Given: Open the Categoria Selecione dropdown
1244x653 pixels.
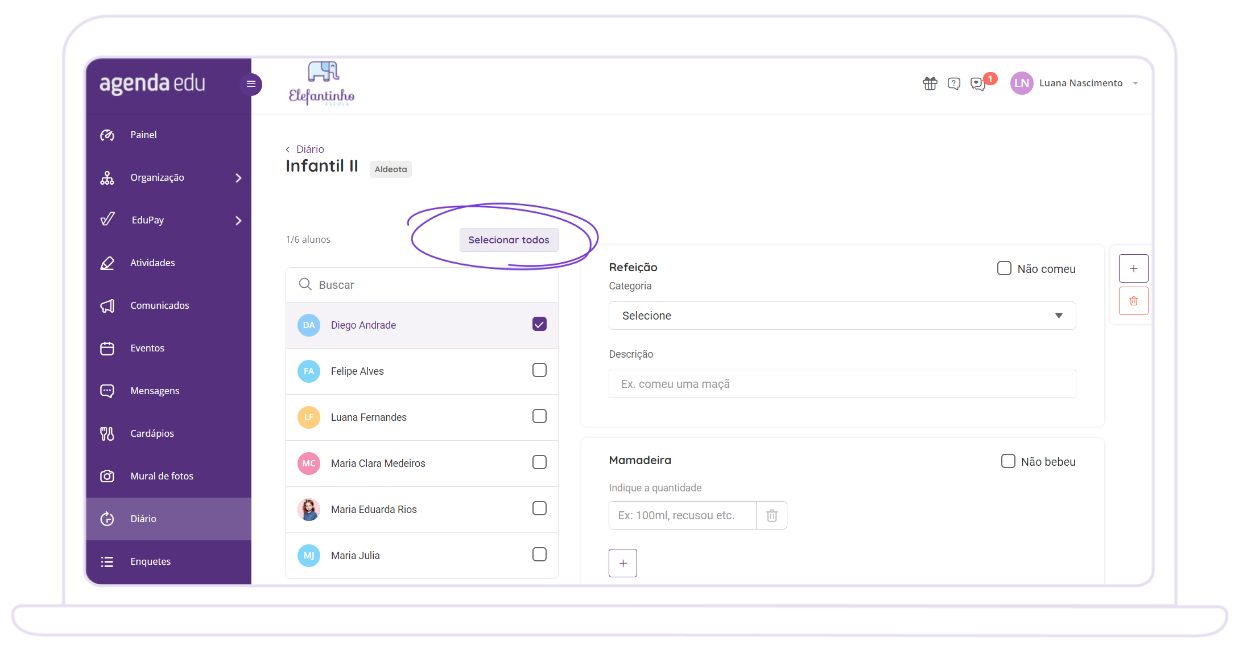Looking at the screenshot, I should coord(842,315).
